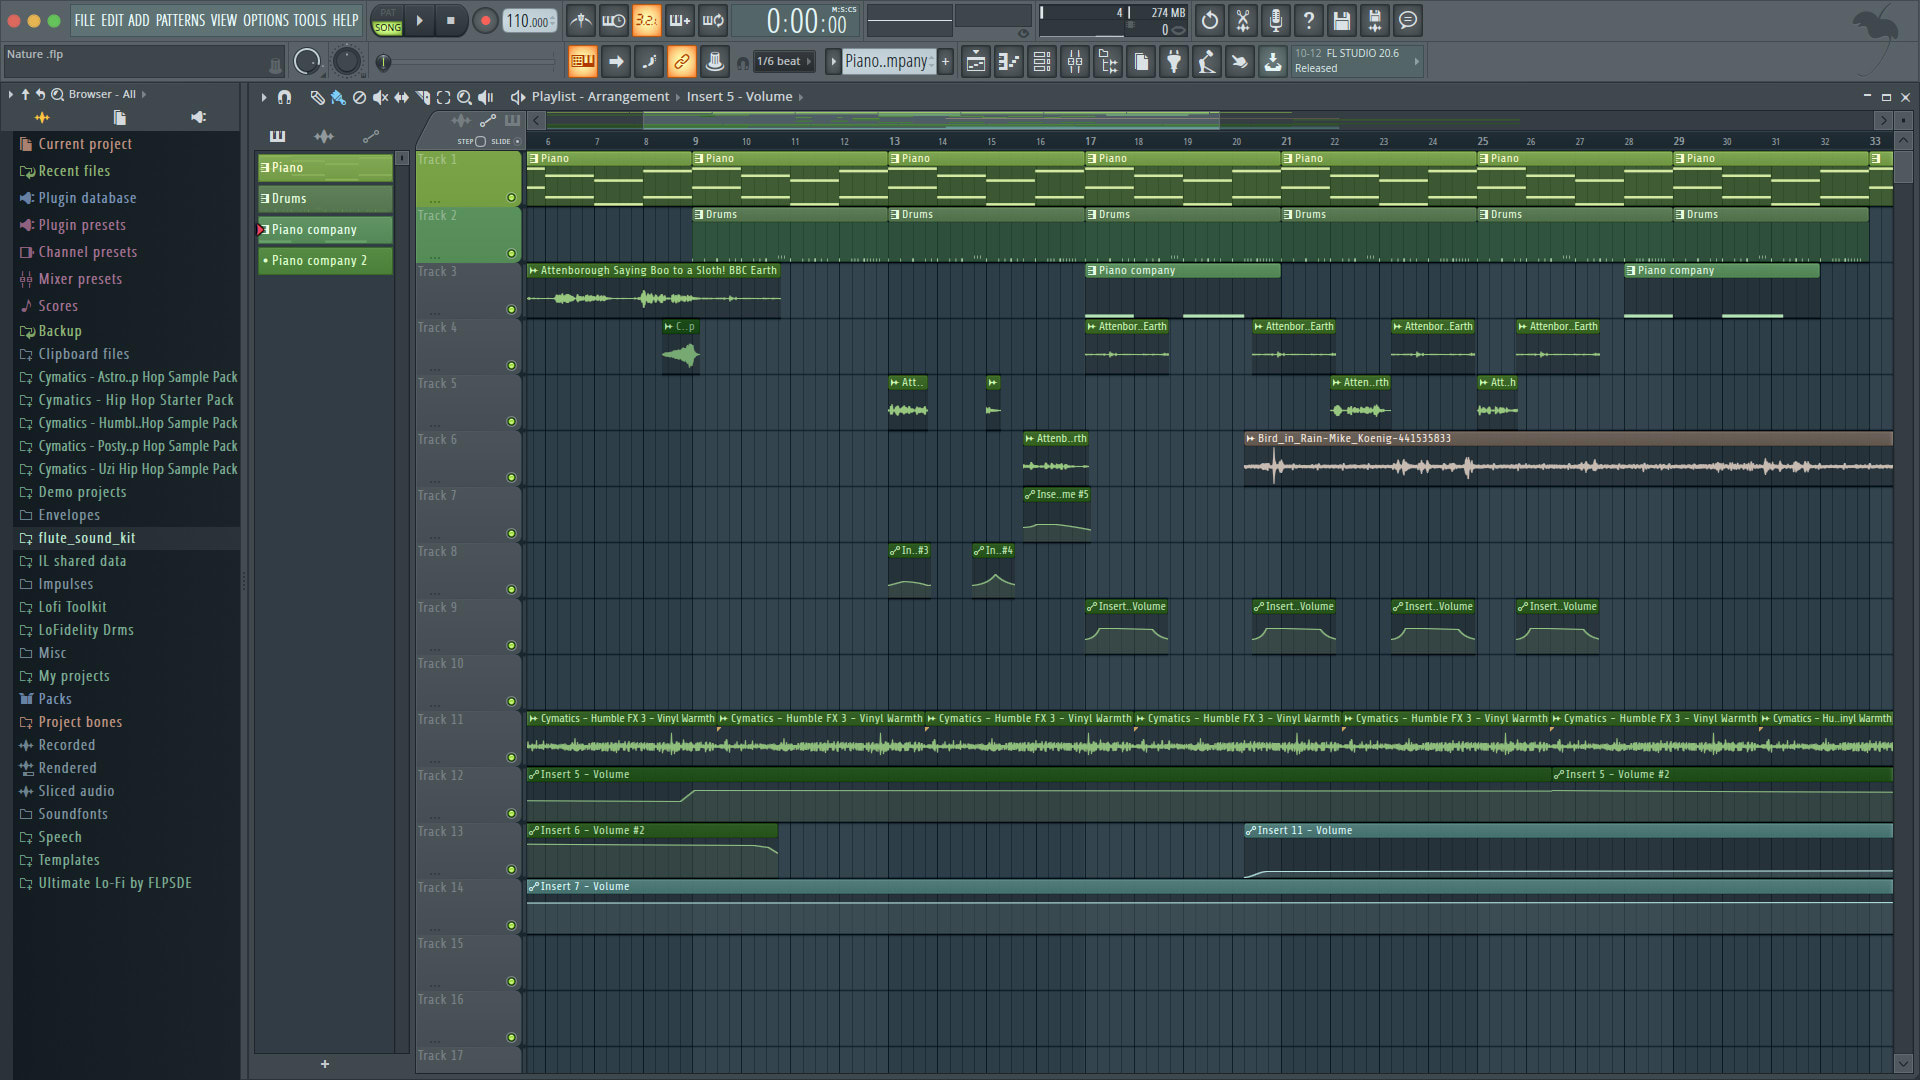Click the Piano..mpany instrument selector dropdown
1920x1080 pixels.
[886, 61]
